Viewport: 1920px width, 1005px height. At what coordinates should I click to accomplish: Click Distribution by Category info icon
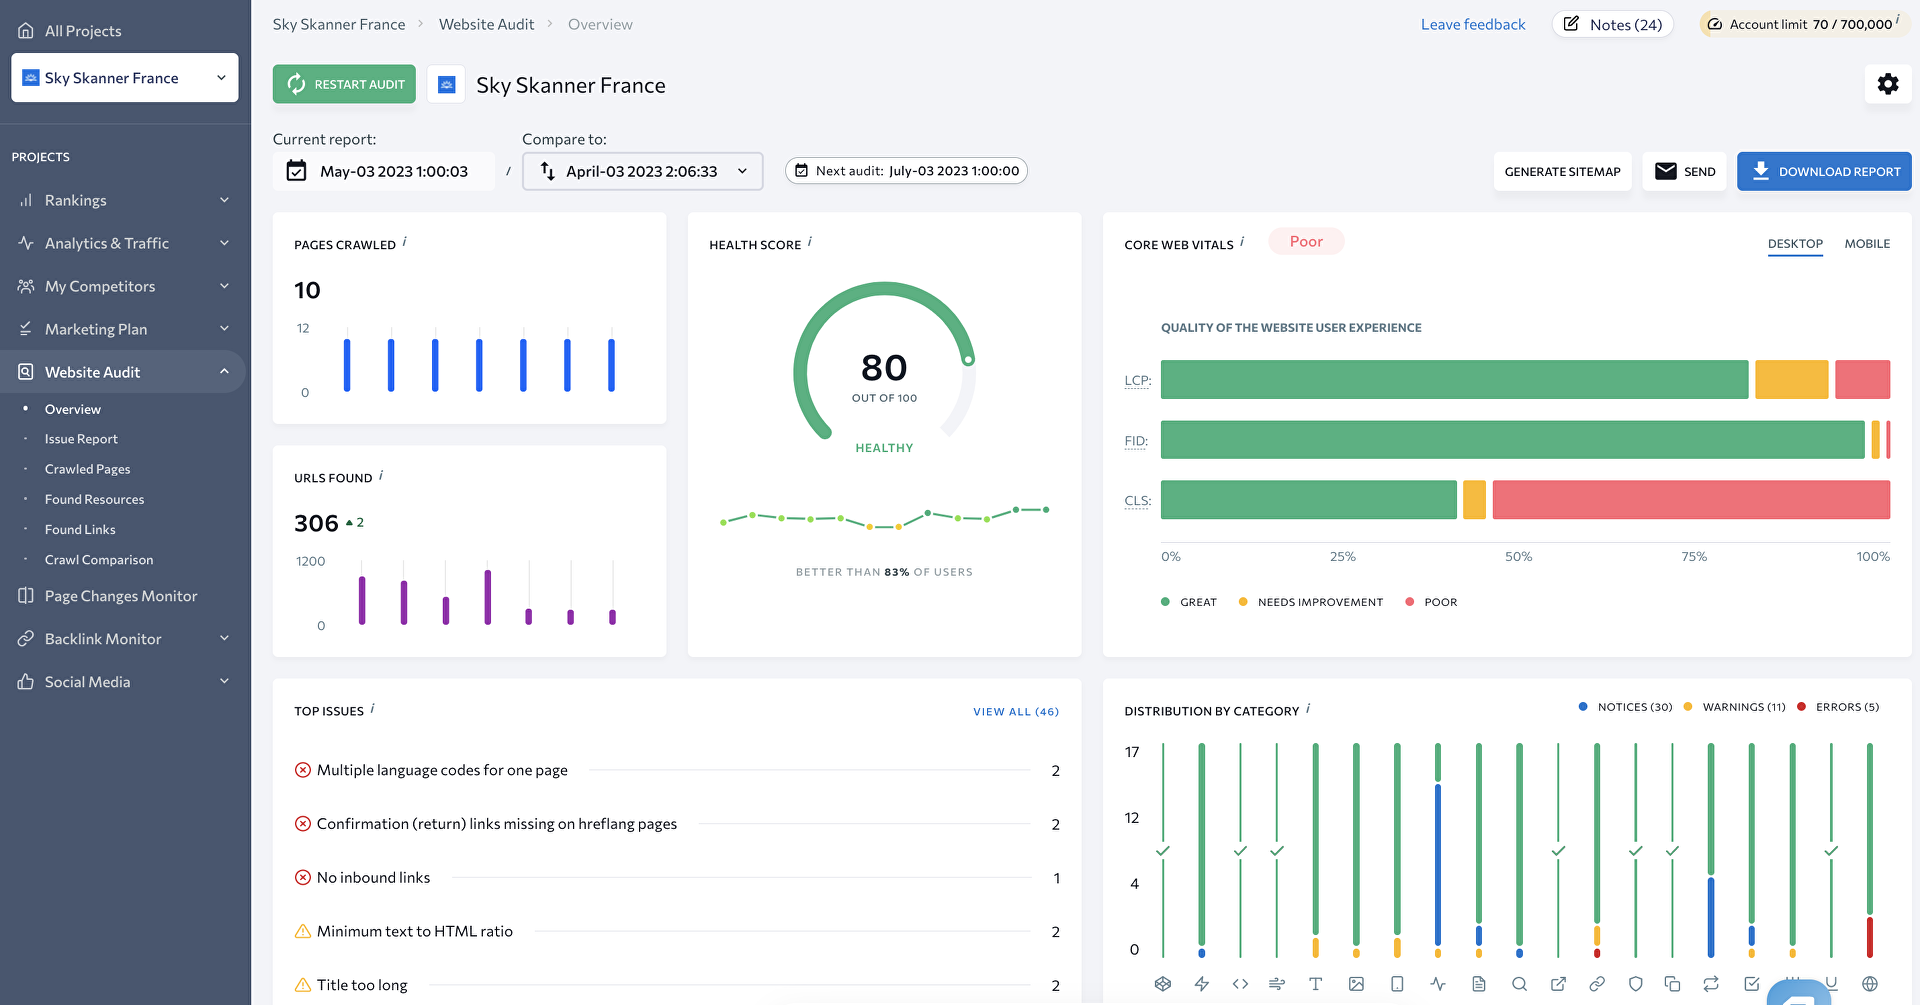(1308, 709)
